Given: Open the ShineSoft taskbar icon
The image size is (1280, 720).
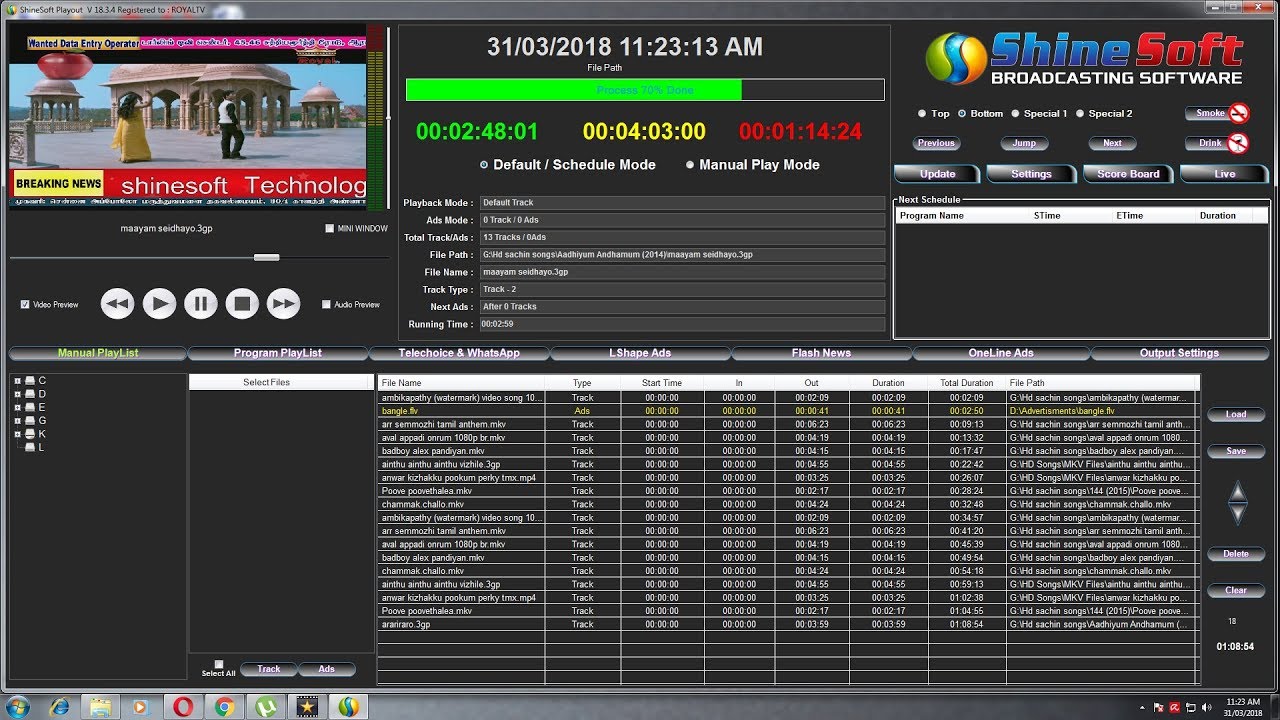Looking at the screenshot, I should 348,707.
